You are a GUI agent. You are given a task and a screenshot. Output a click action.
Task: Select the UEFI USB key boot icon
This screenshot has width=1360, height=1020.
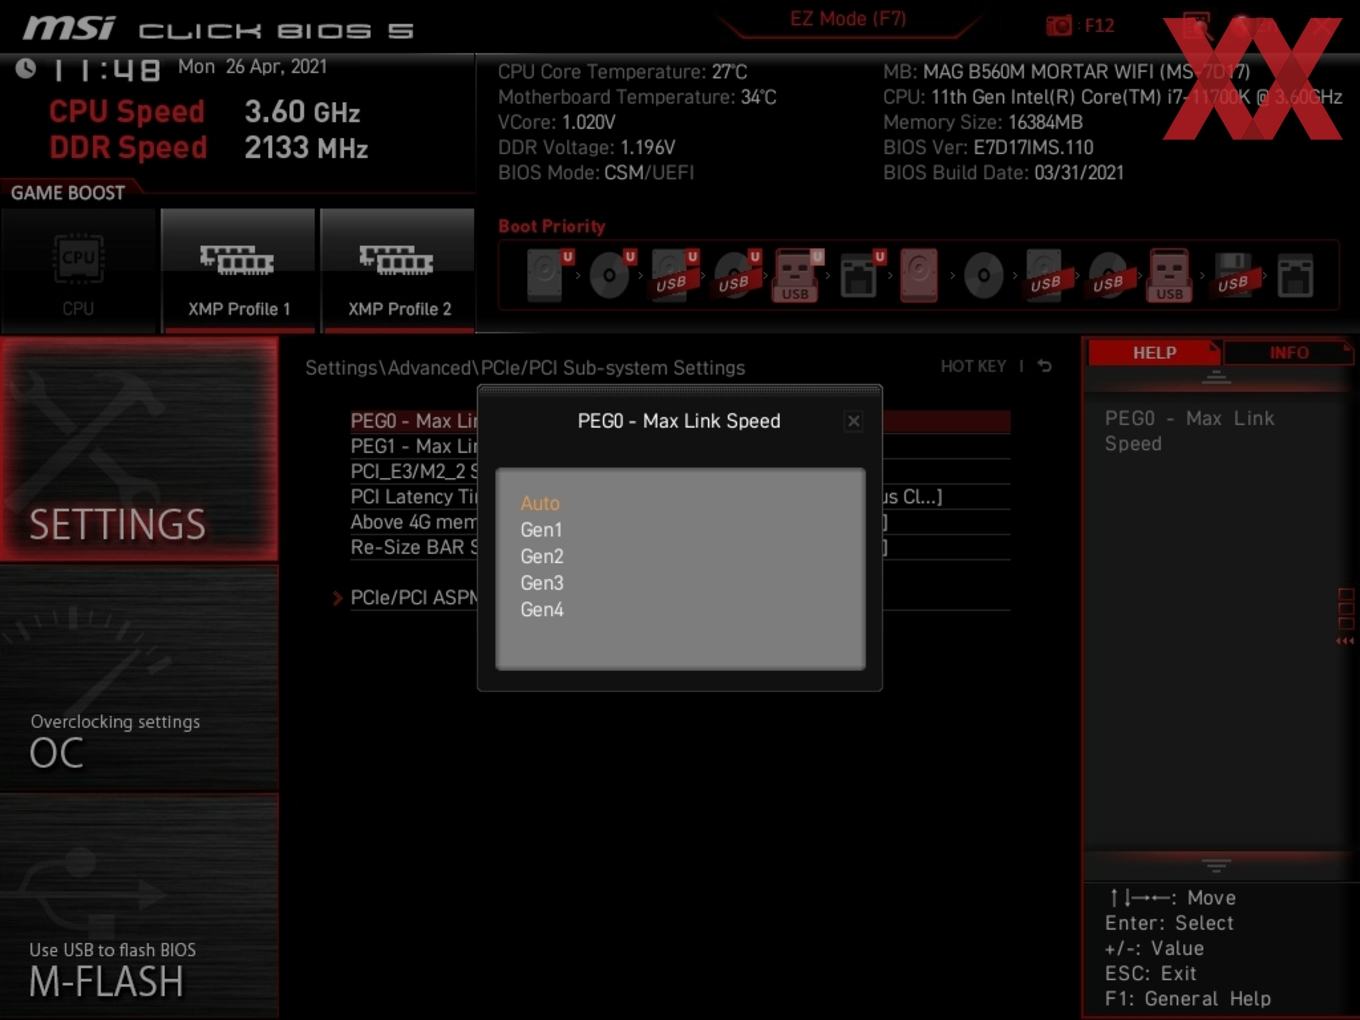[x=797, y=275]
